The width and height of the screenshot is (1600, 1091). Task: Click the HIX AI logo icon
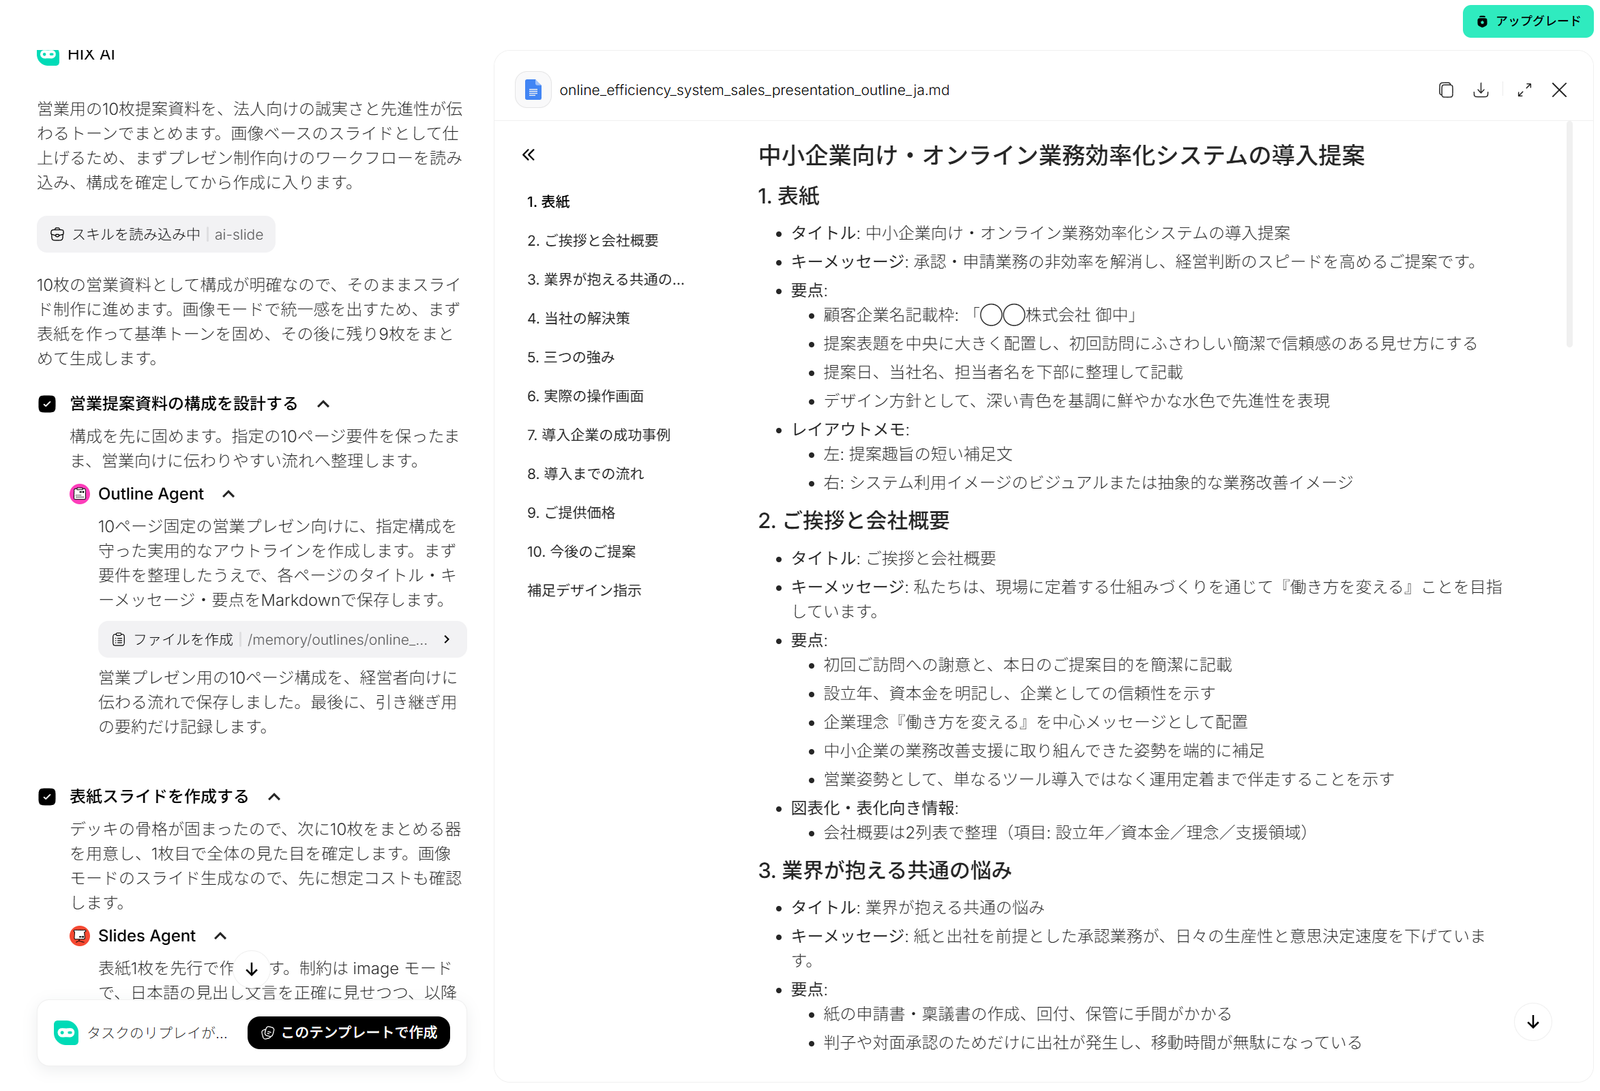tap(48, 55)
